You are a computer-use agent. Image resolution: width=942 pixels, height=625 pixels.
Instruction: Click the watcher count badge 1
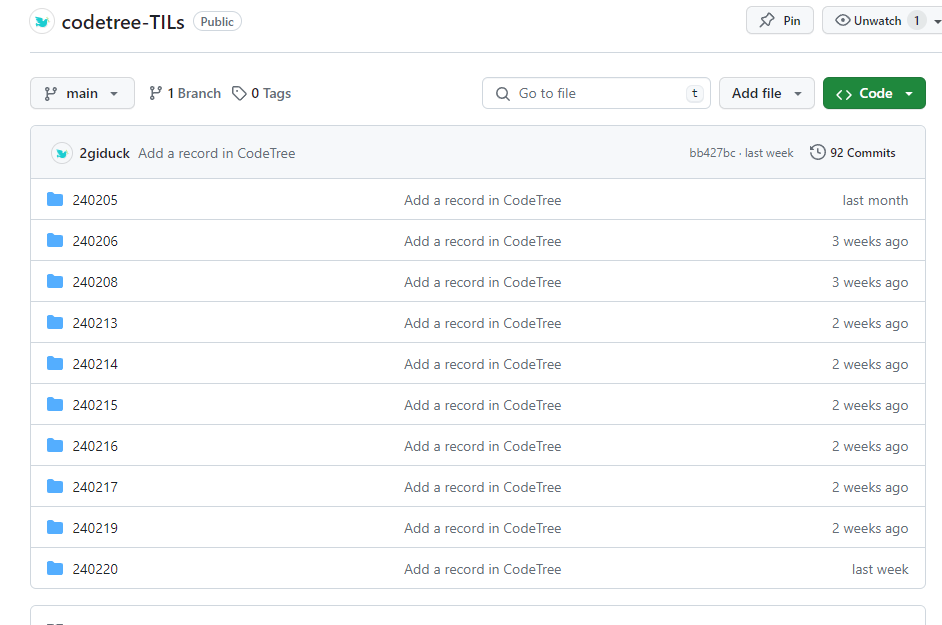click(917, 21)
